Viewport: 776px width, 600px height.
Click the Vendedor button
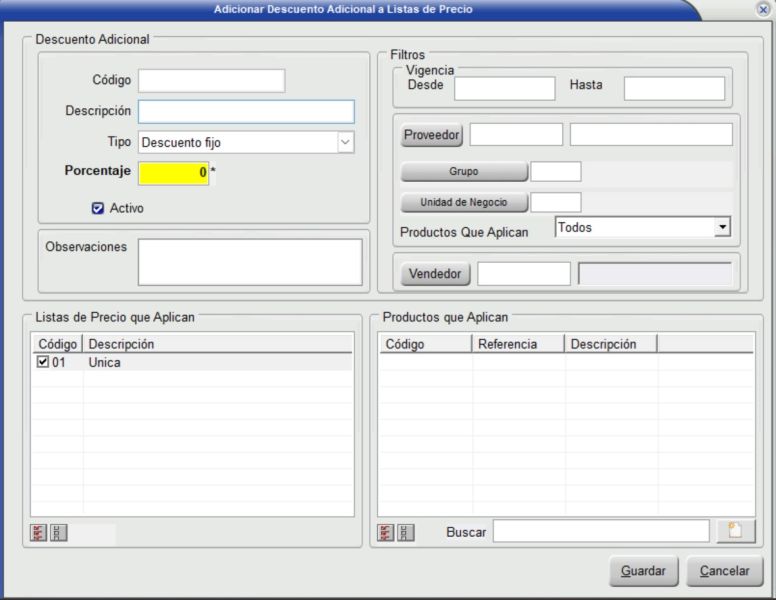click(x=435, y=273)
